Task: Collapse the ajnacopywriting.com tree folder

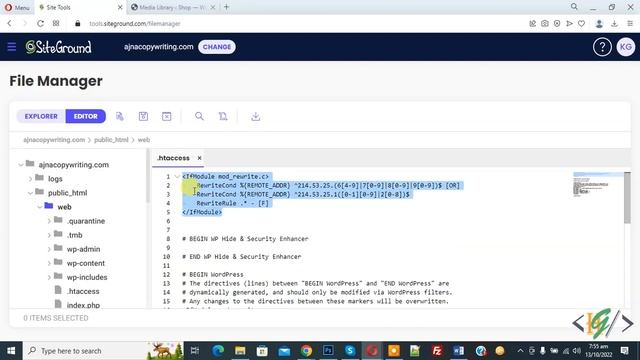Action: [x=21, y=164]
